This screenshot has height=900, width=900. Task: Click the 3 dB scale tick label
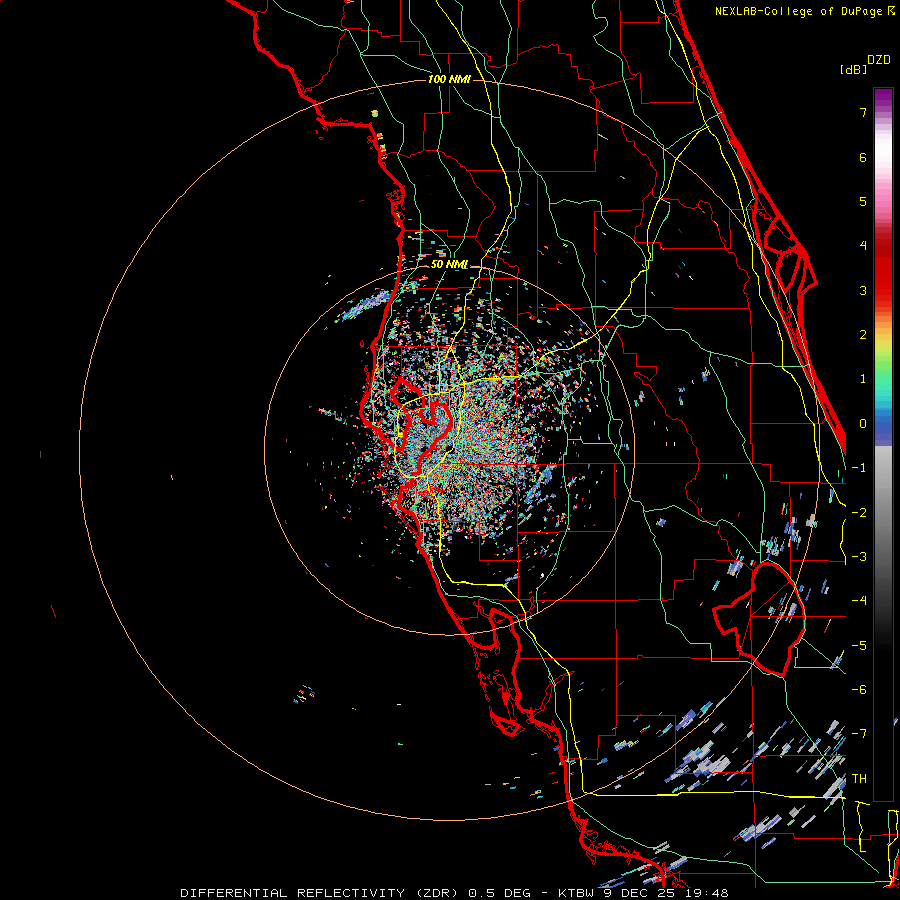pyautogui.click(x=863, y=290)
